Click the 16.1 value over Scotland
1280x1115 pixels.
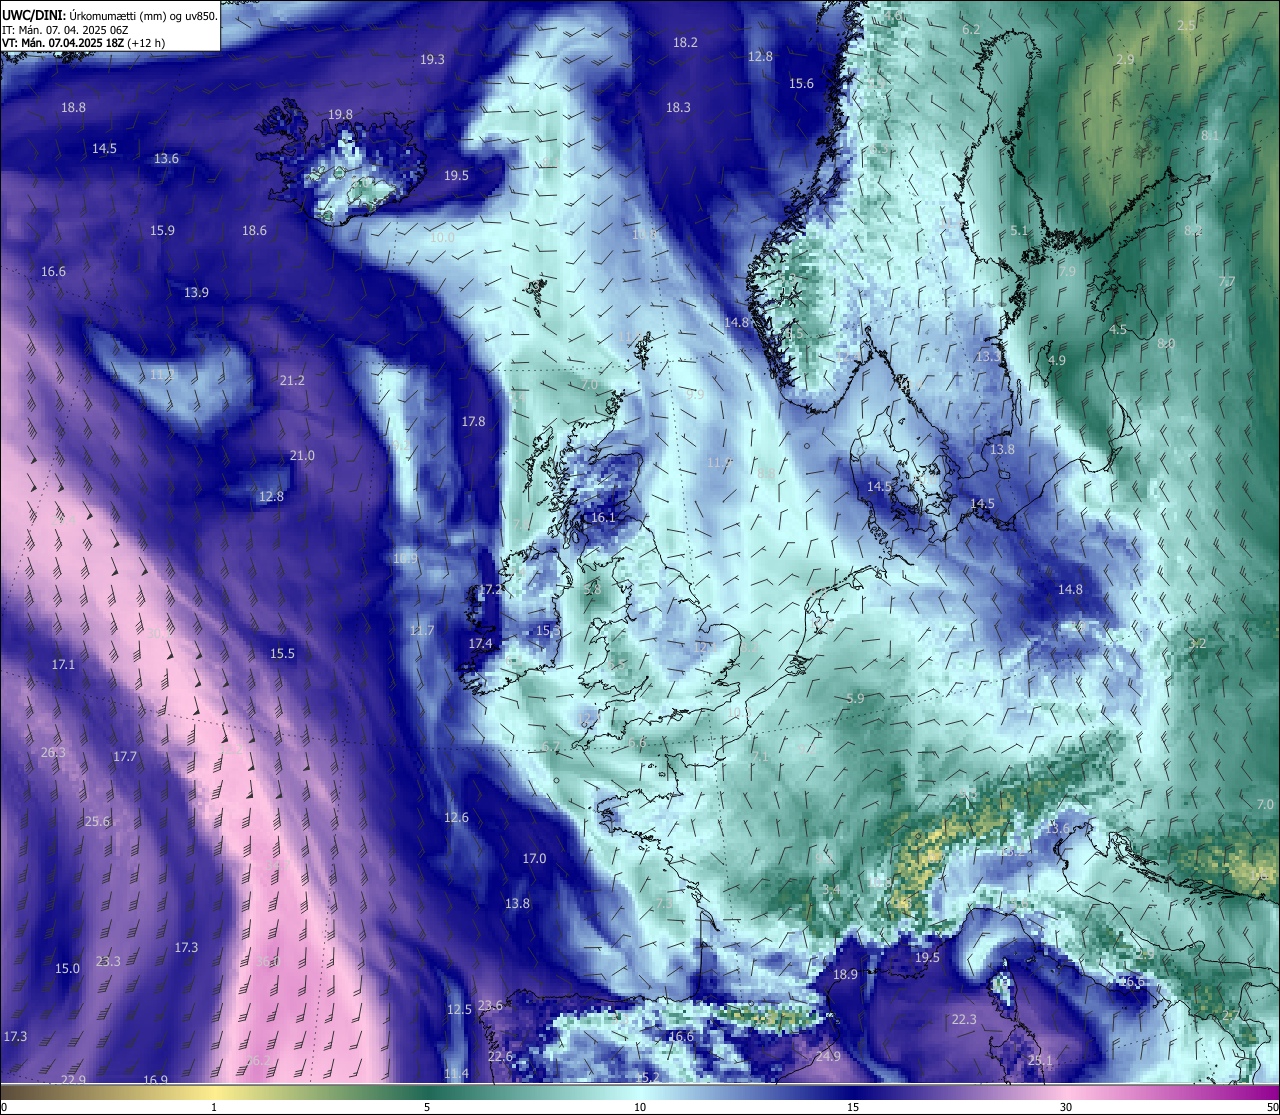pyautogui.click(x=603, y=518)
